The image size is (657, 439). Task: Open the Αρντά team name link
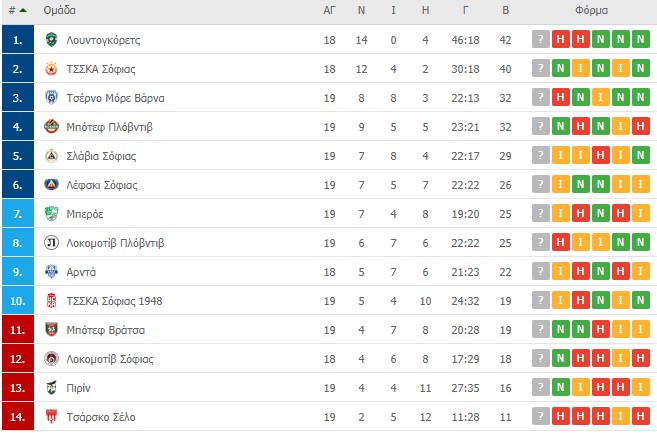81,272
